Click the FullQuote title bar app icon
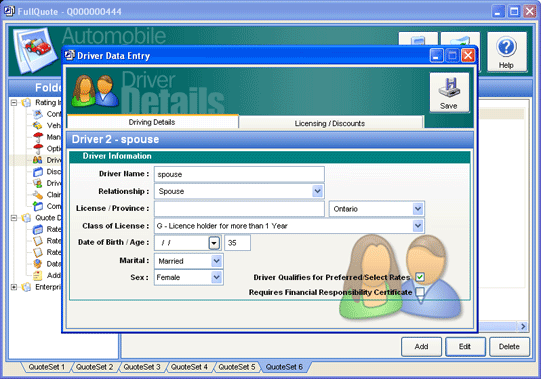Viewport: 541px width, 379px height. point(9,11)
